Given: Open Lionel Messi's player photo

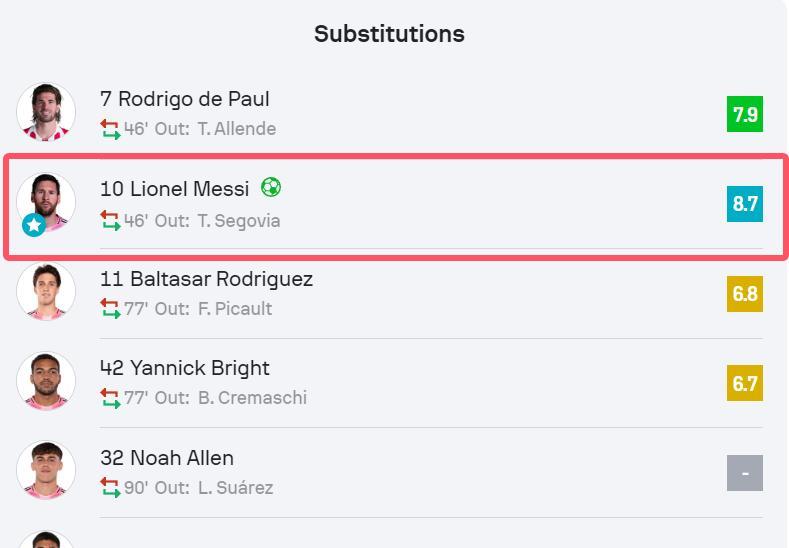Looking at the screenshot, I should (47, 201).
